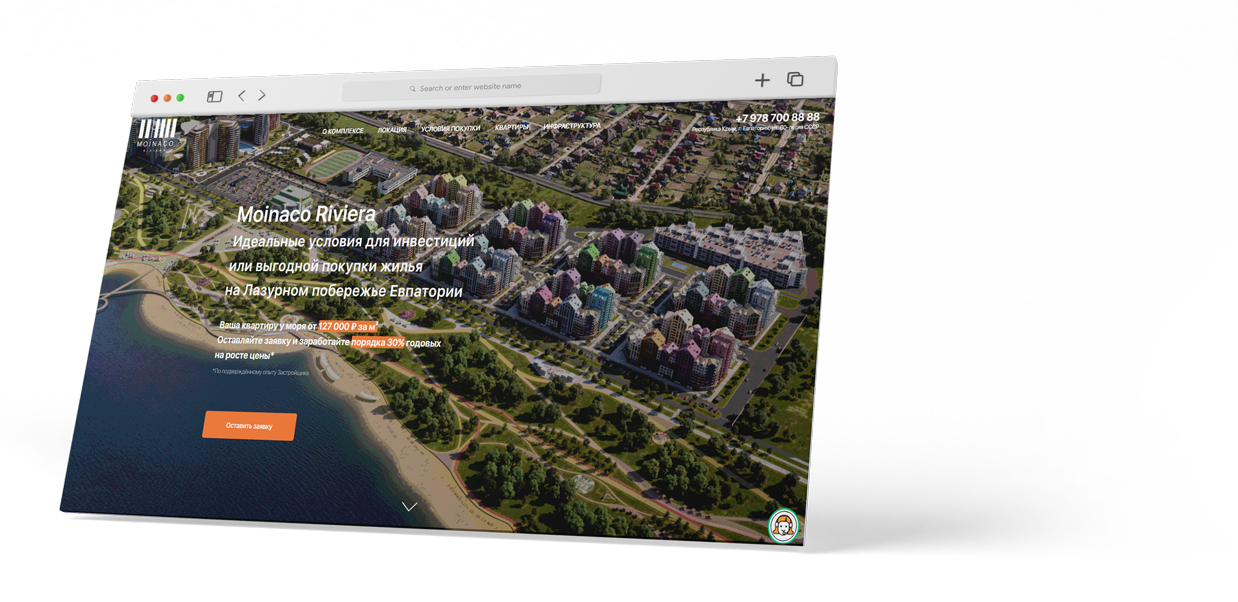Call the +7 978 700 88 88 number
The height and width of the screenshot is (602, 1238).
tap(777, 118)
